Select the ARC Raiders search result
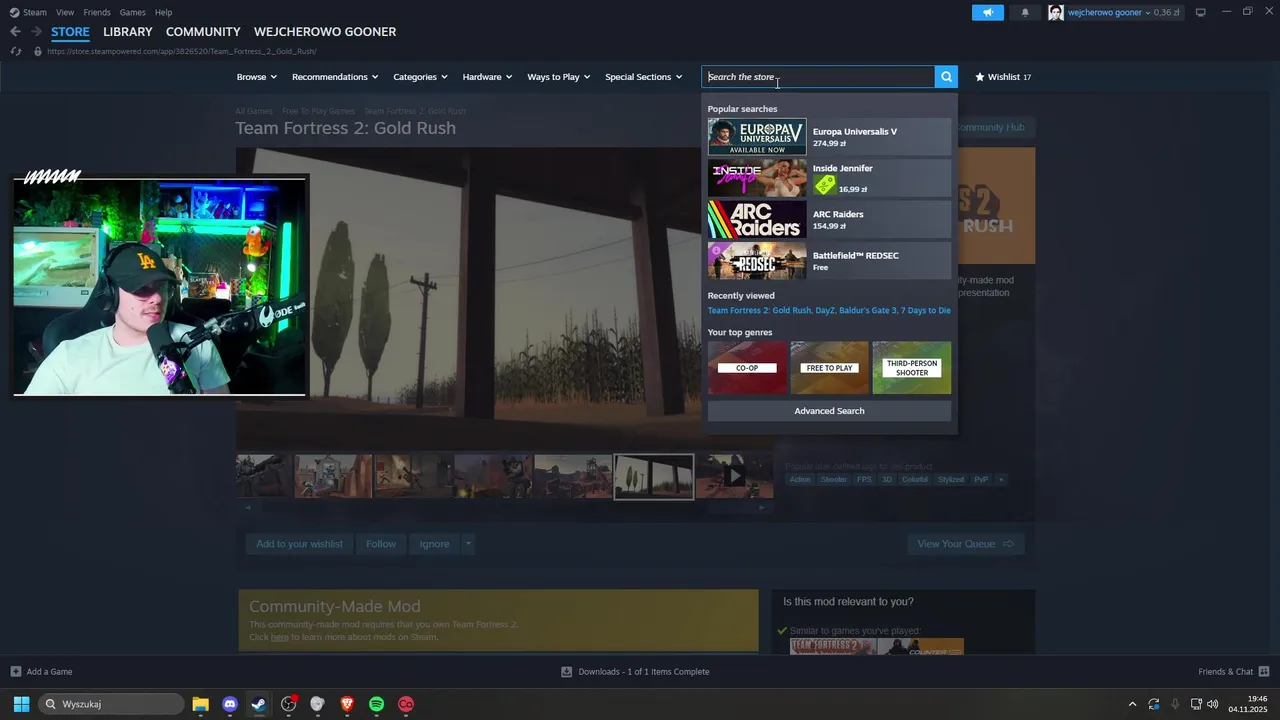1280x720 pixels. (829, 219)
